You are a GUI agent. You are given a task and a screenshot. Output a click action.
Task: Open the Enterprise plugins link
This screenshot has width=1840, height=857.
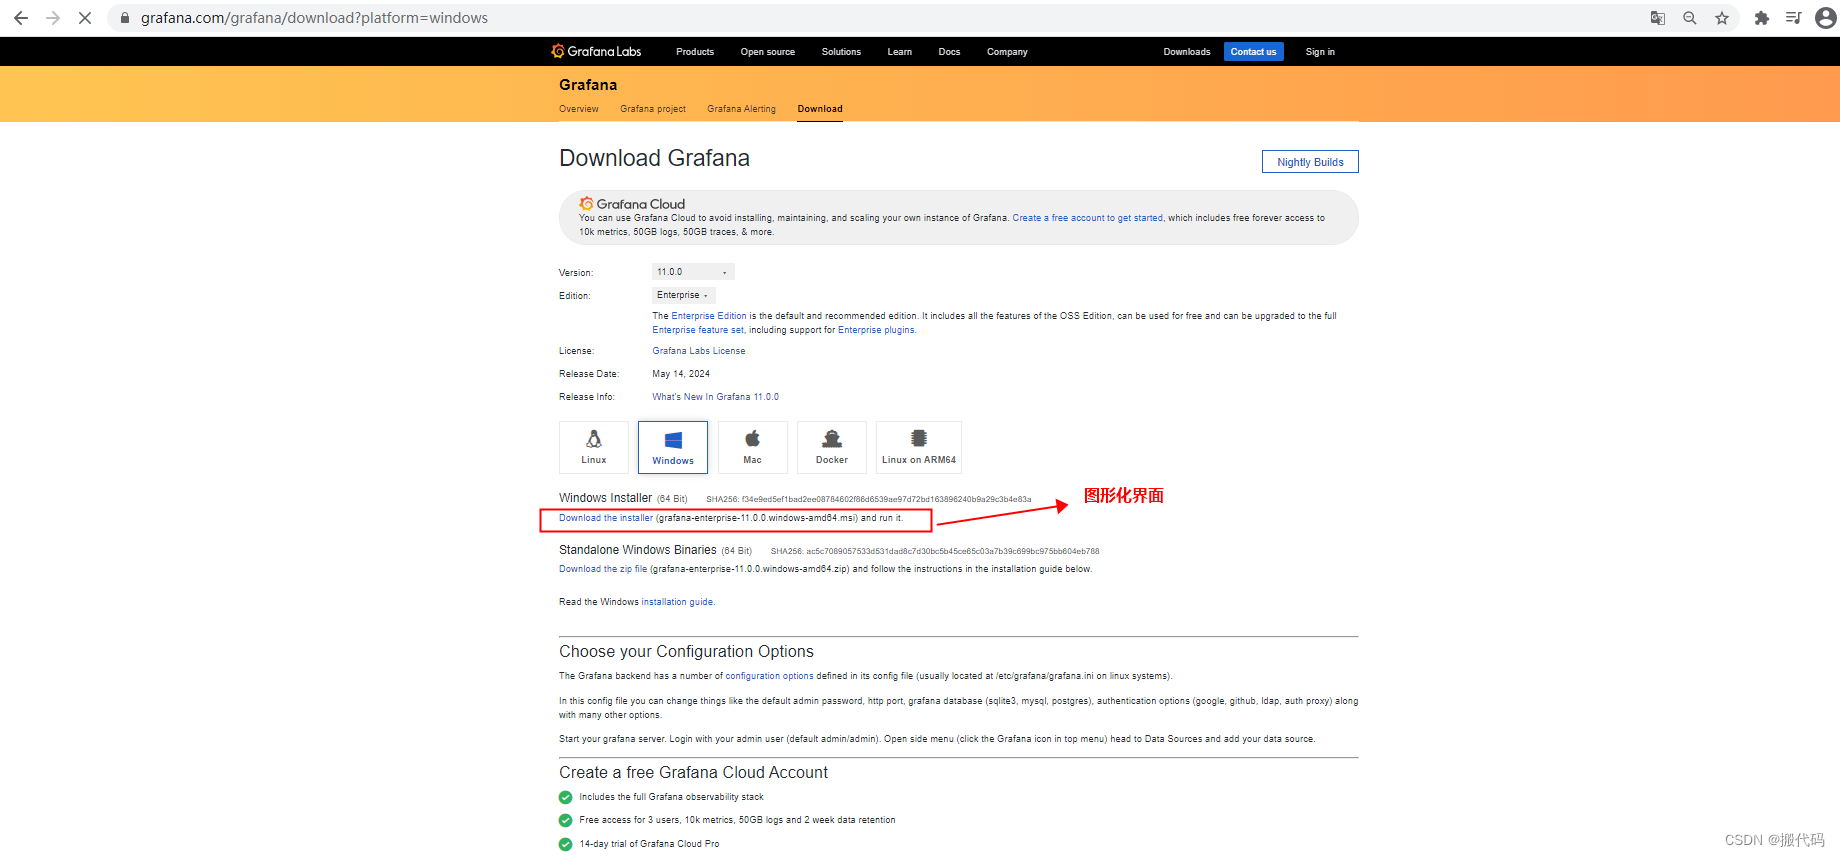[876, 330]
